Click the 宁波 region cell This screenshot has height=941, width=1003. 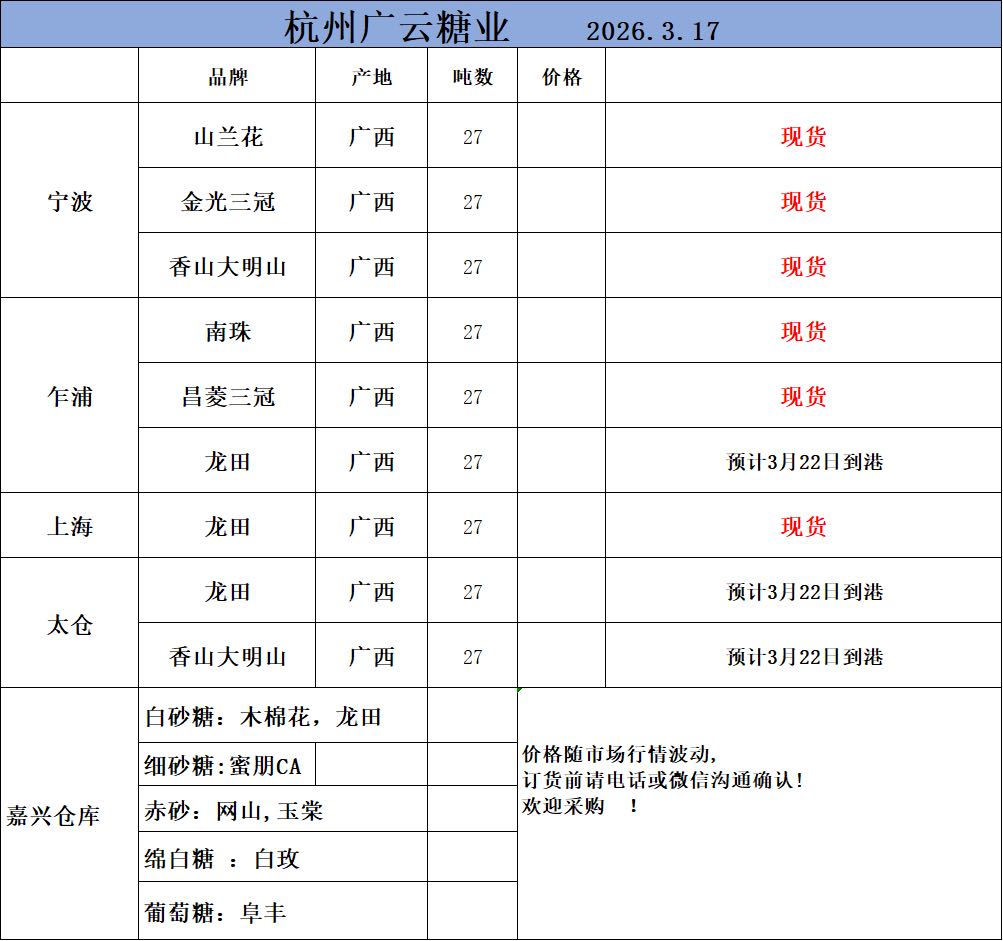pos(70,202)
